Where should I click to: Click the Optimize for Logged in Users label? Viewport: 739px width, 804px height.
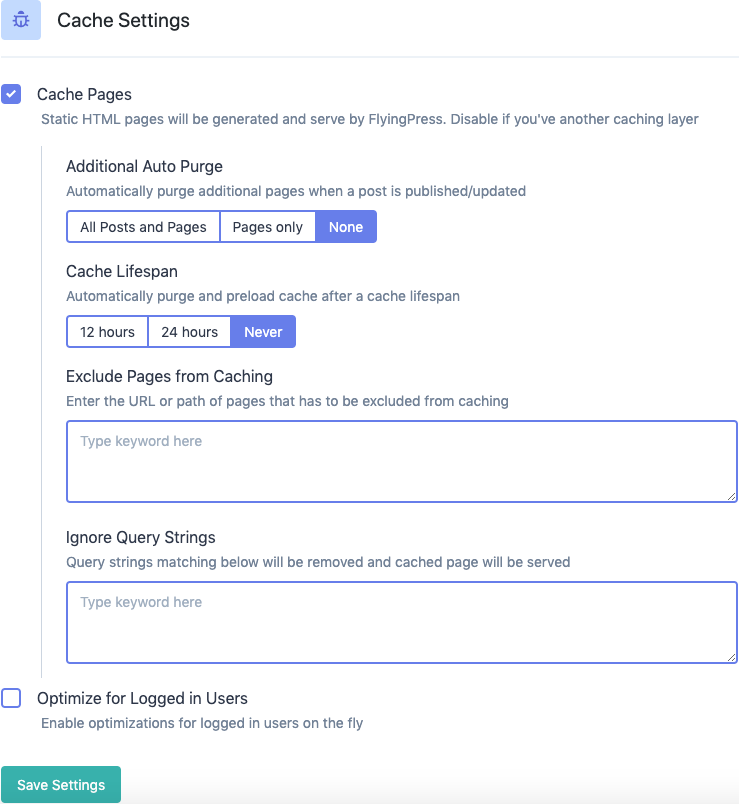(x=142, y=698)
